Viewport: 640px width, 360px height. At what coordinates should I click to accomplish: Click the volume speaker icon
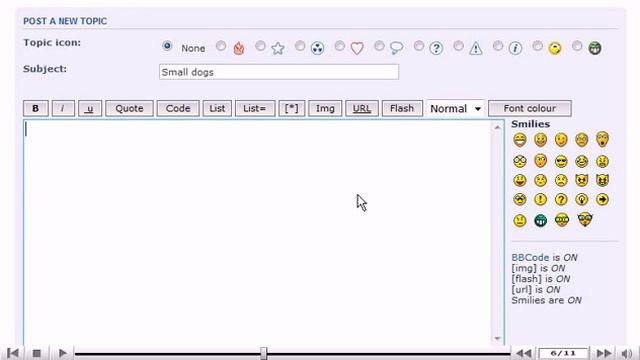pyautogui.click(x=627, y=353)
